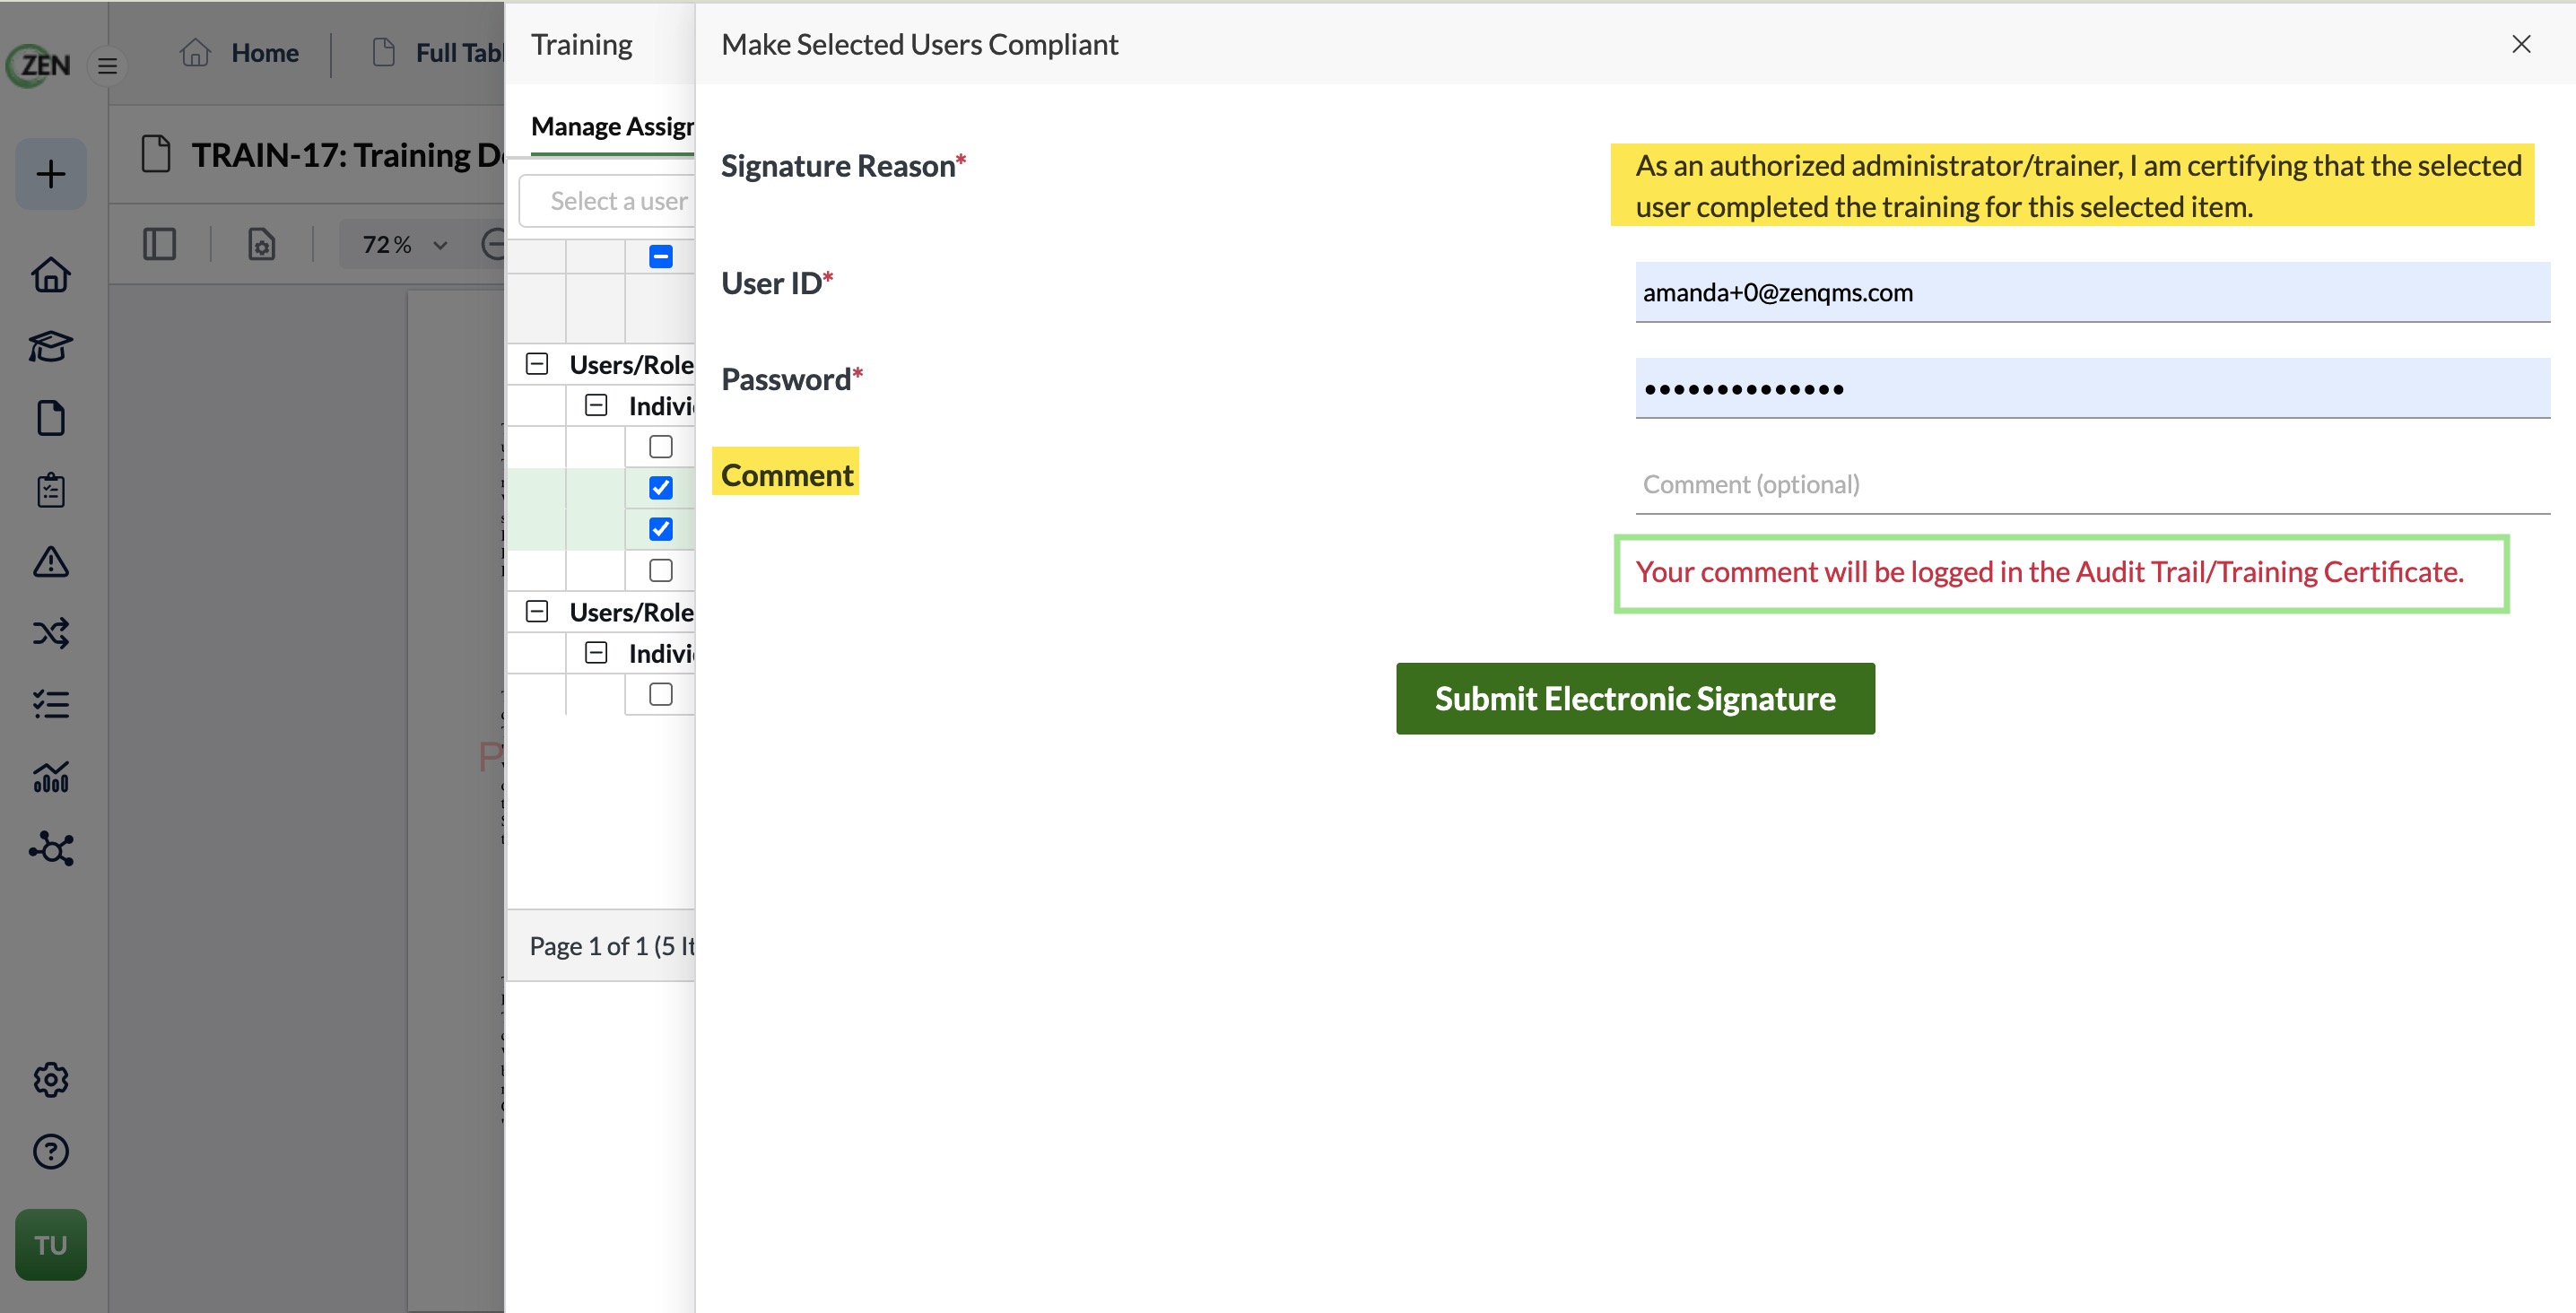2576x1313 pixels.
Task: Click the TU user avatar
Action: [51, 1245]
